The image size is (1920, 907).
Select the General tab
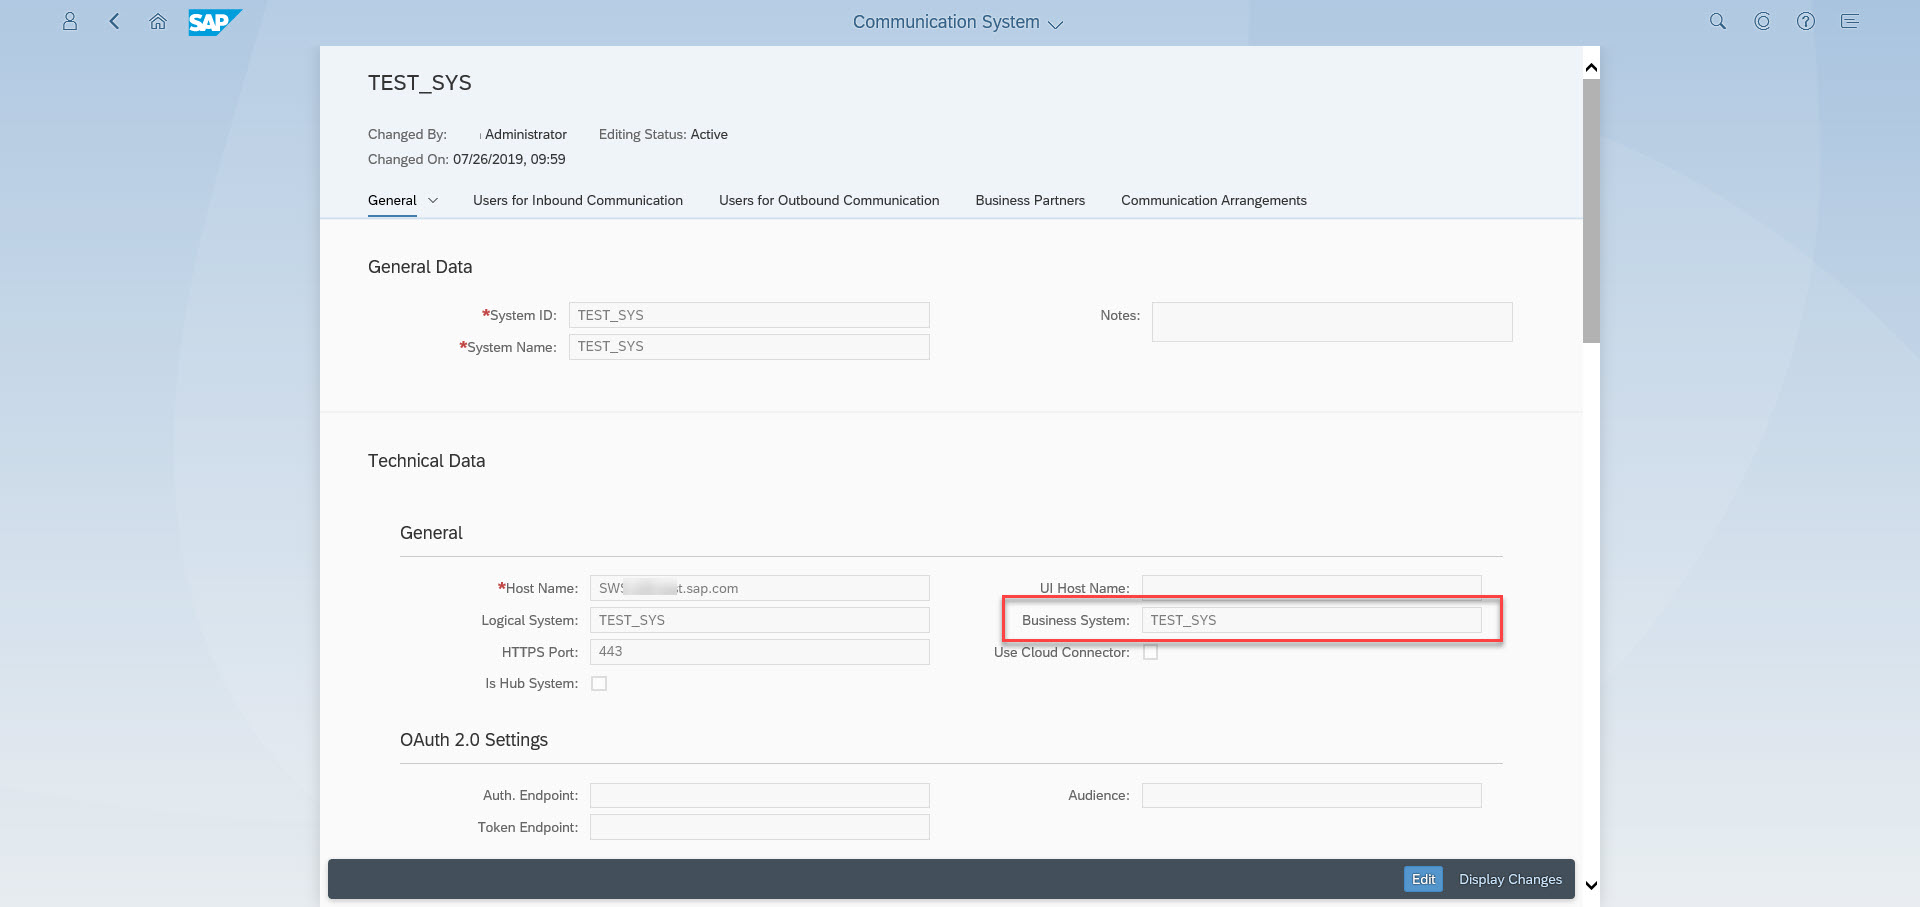point(392,200)
